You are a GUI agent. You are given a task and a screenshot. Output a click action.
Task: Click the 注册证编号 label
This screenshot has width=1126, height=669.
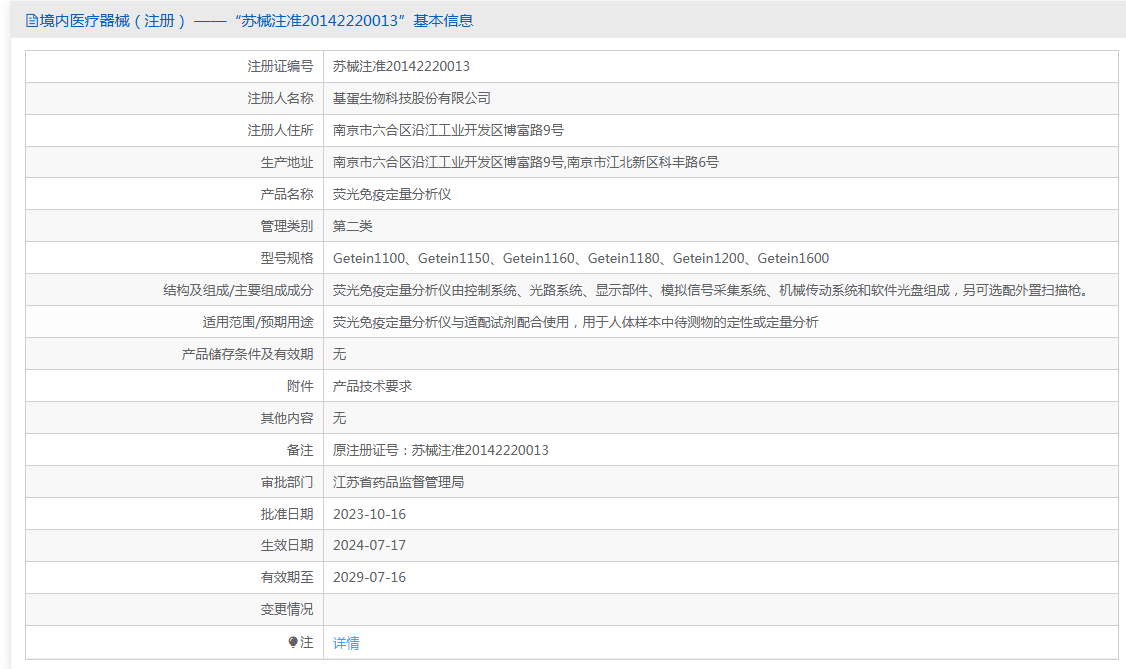click(280, 66)
